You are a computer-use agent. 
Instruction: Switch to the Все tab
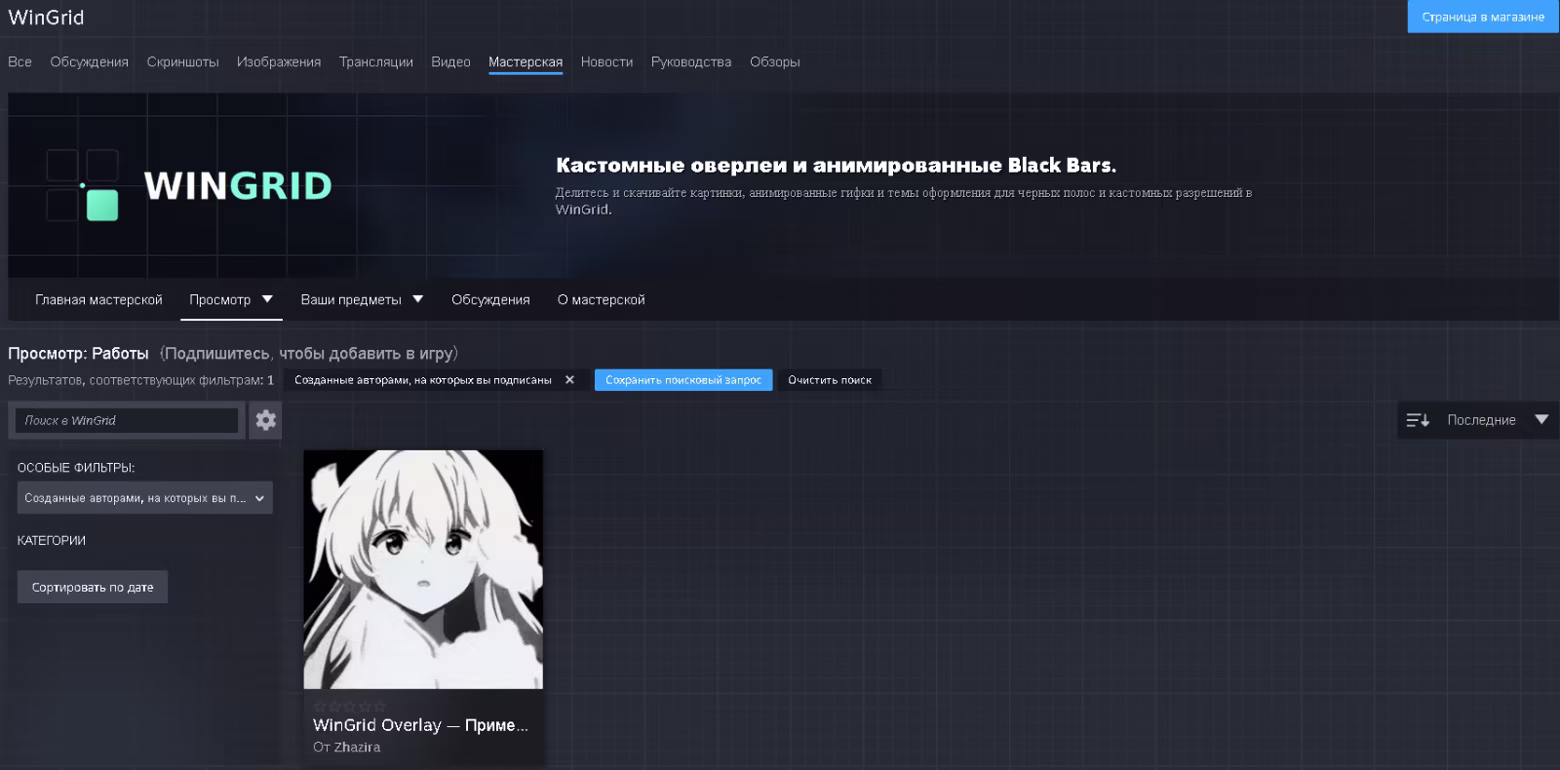pos(20,62)
